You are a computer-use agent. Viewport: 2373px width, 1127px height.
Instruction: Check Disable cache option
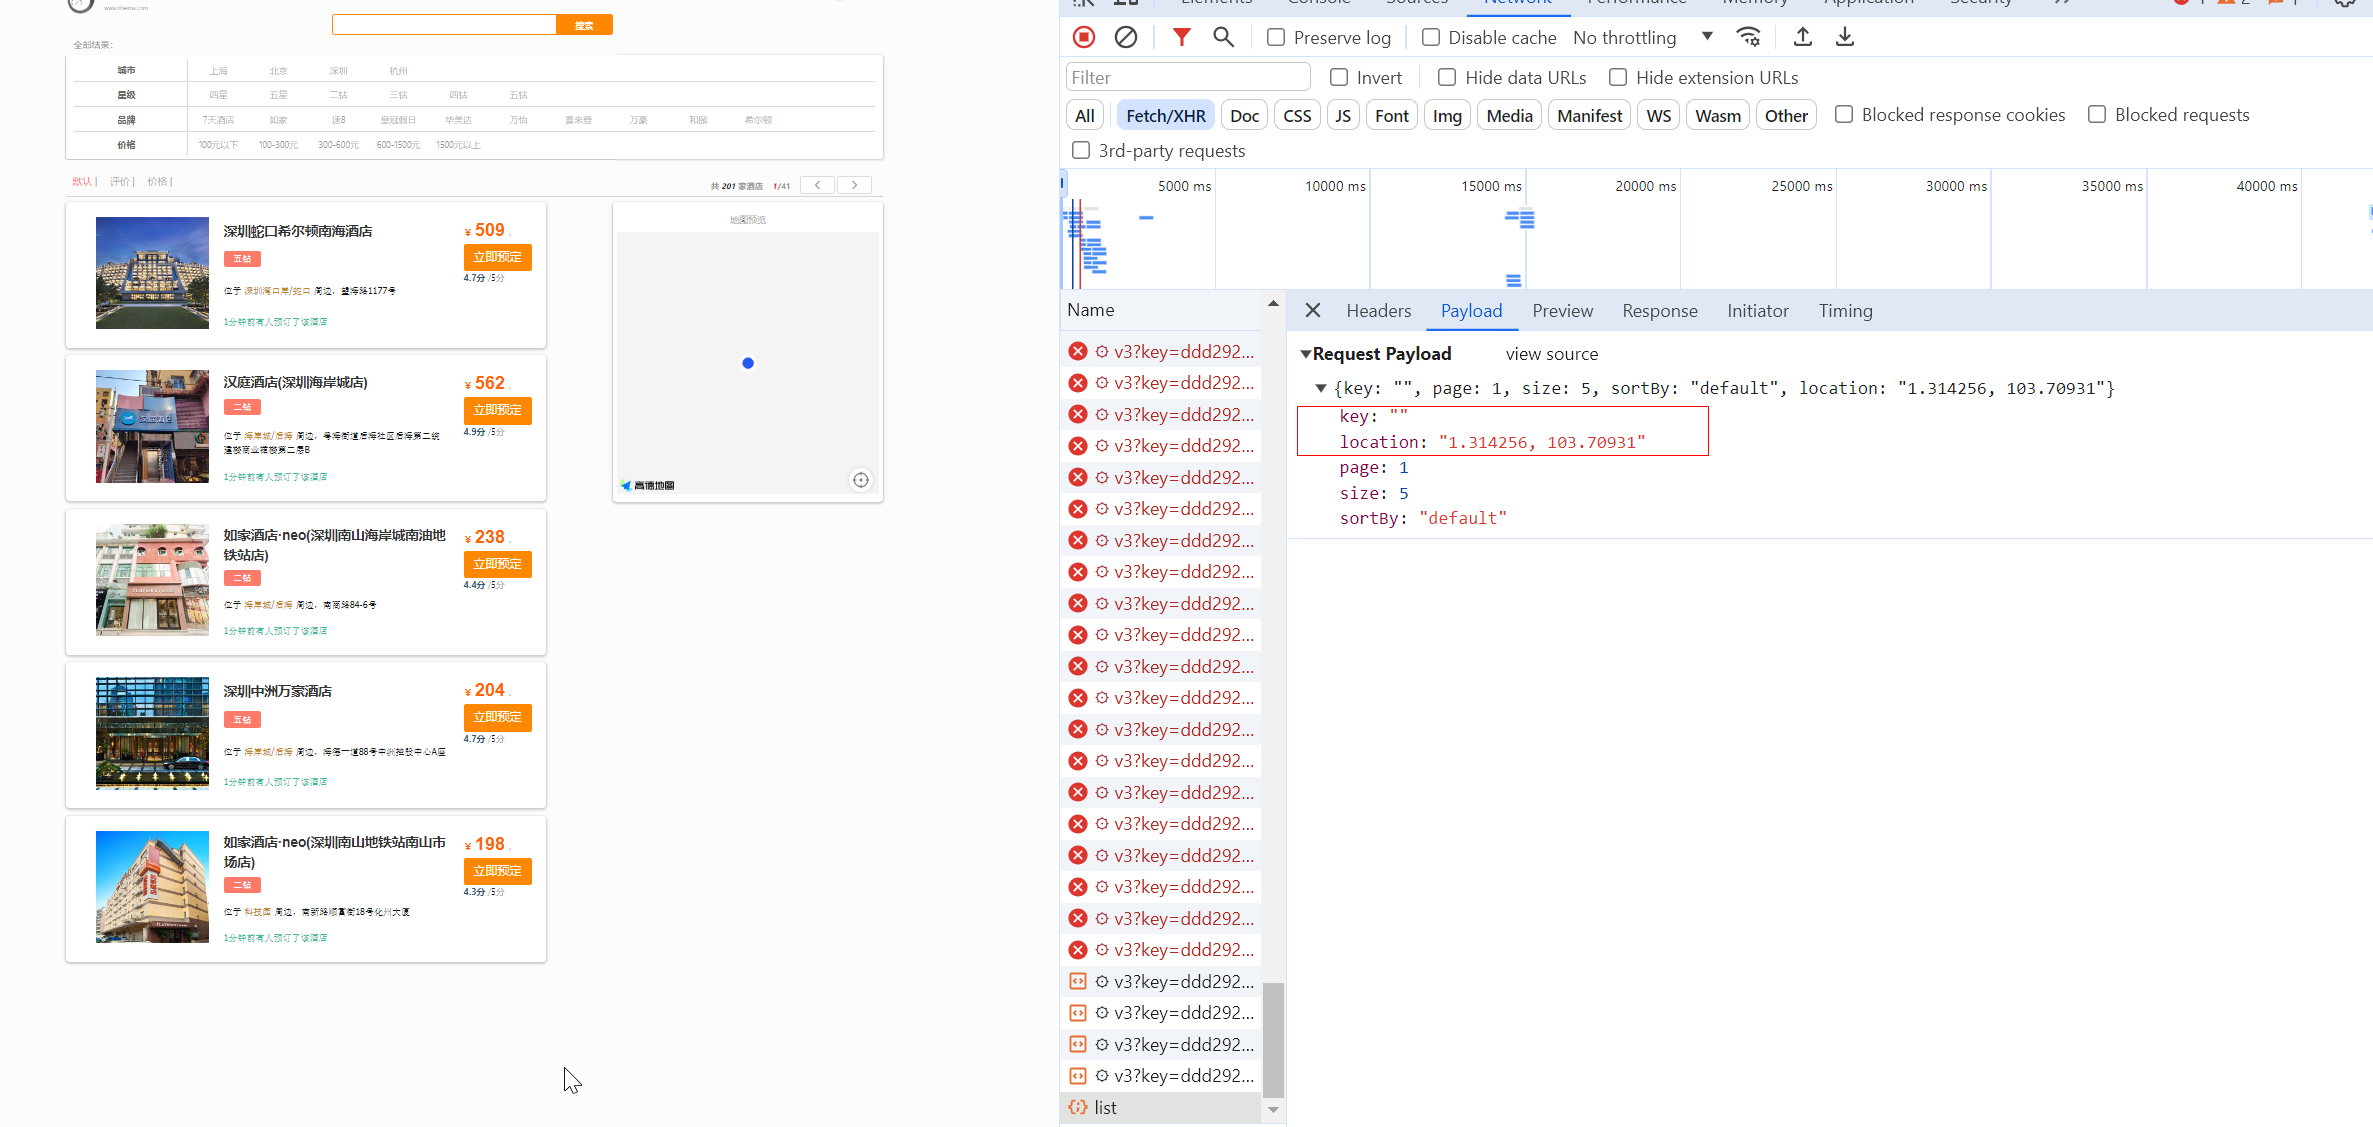coord(1431,37)
